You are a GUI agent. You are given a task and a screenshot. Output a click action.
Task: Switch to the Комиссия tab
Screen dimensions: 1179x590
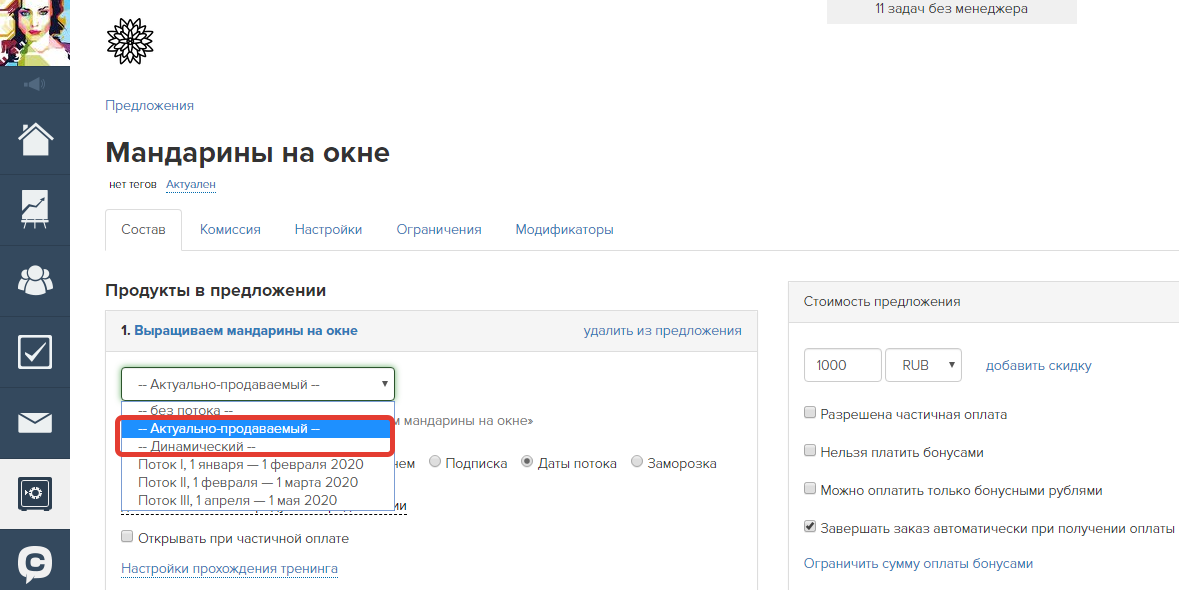coord(230,230)
